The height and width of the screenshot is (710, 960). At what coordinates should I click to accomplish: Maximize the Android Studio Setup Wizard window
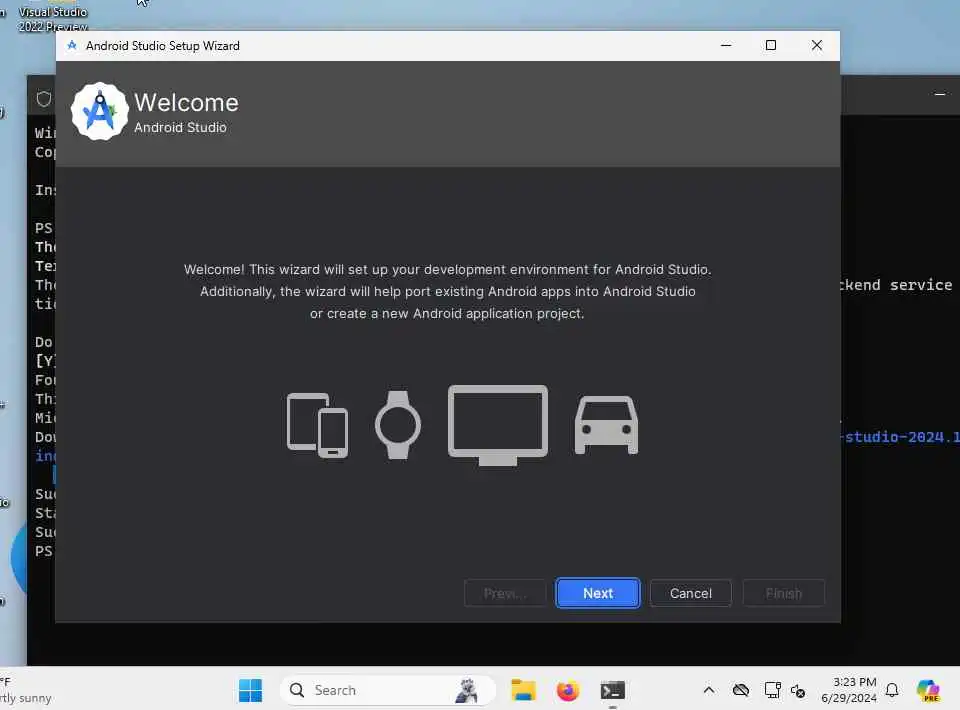pyautogui.click(x=771, y=45)
